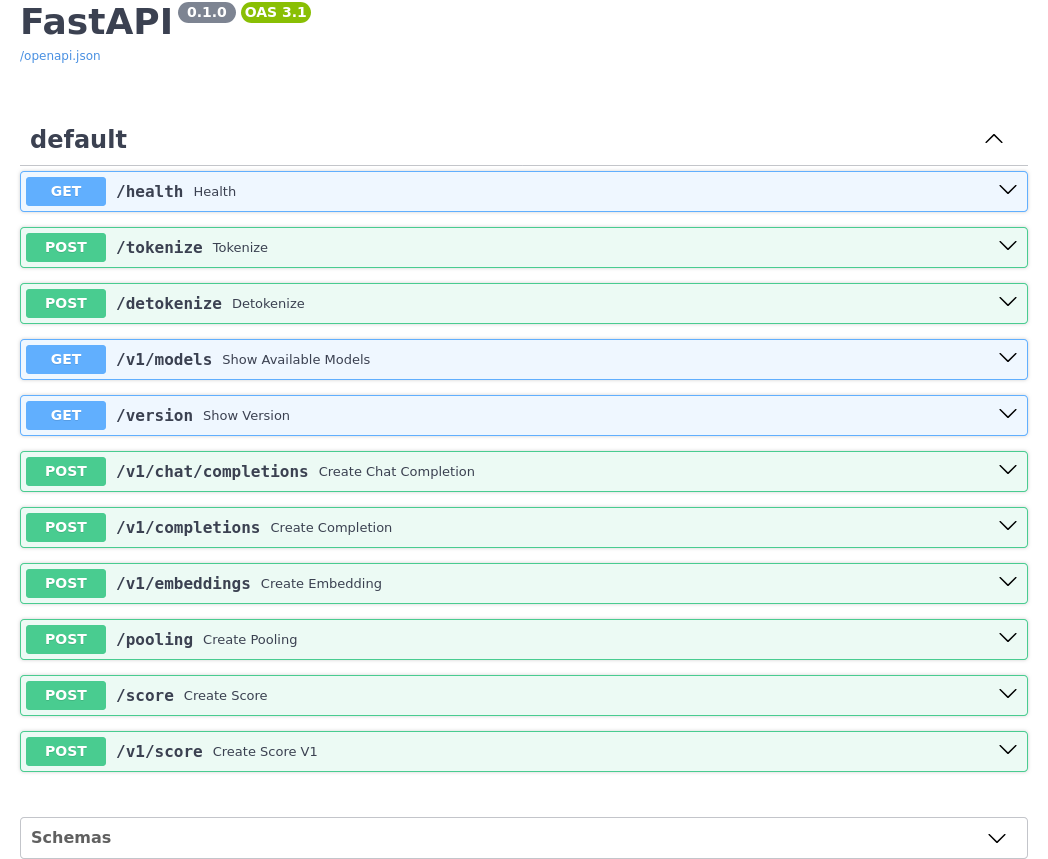Expand the /score endpoint chevron
The height and width of the screenshot is (859, 1048).
[x=1008, y=694]
